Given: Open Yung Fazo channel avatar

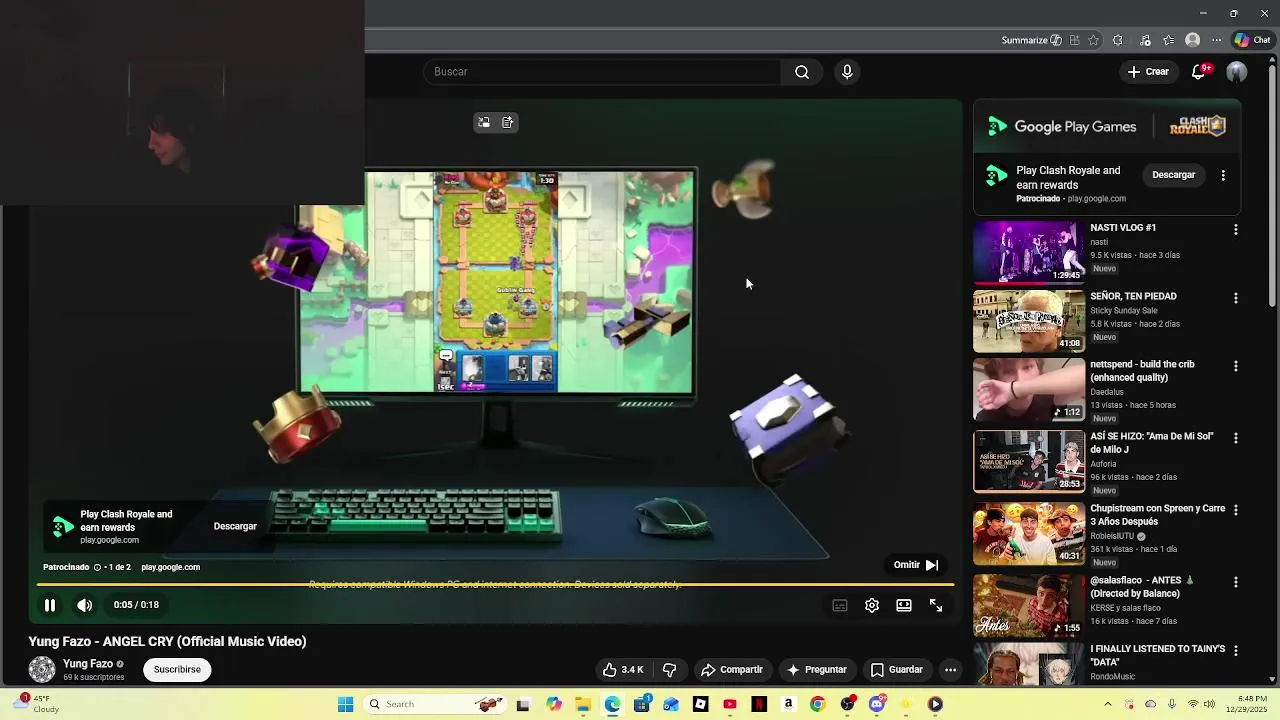Looking at the screenshot, I should click(42, 669).
